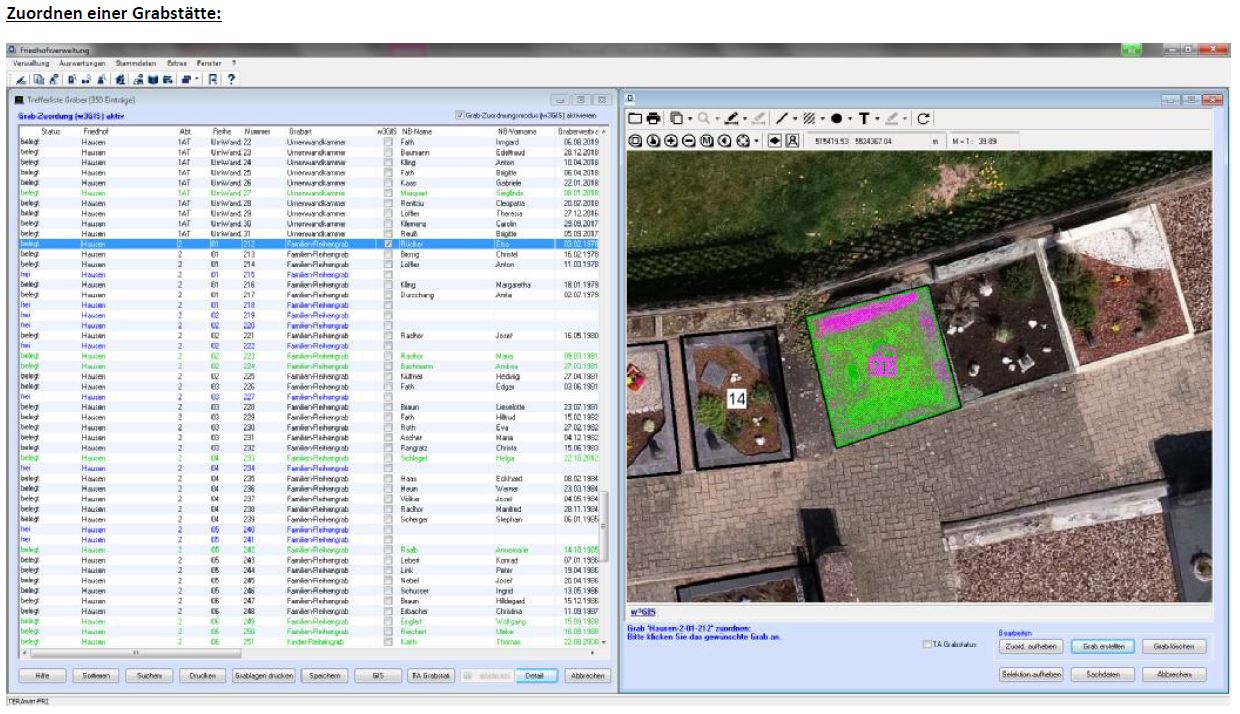Click the zoom in plus circle icon
The width and height of the screenshot is (1240, 714).
671,141
